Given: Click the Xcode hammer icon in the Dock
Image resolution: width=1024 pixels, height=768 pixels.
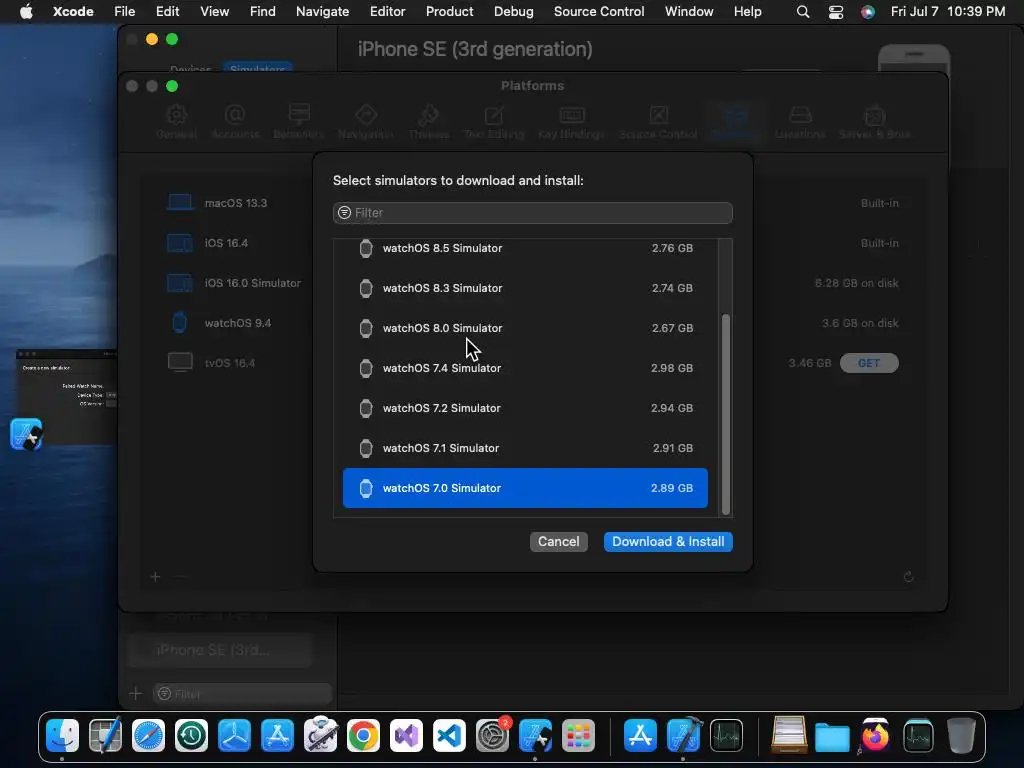Looking at the screenshot, I should 684,735.
